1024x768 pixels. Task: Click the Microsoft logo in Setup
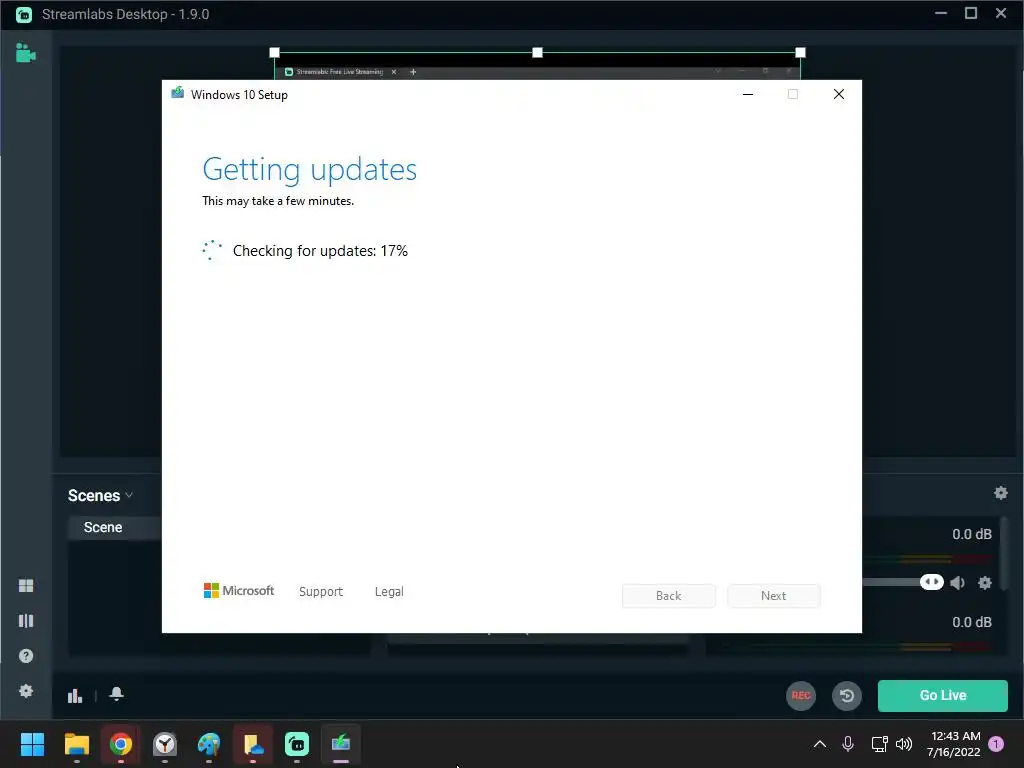239,591
